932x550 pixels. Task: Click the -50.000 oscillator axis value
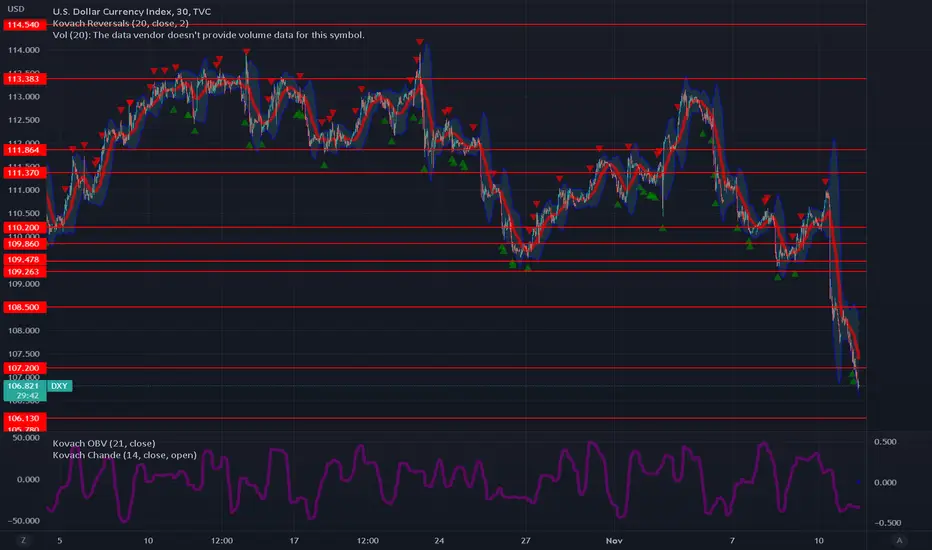(24, 521)
